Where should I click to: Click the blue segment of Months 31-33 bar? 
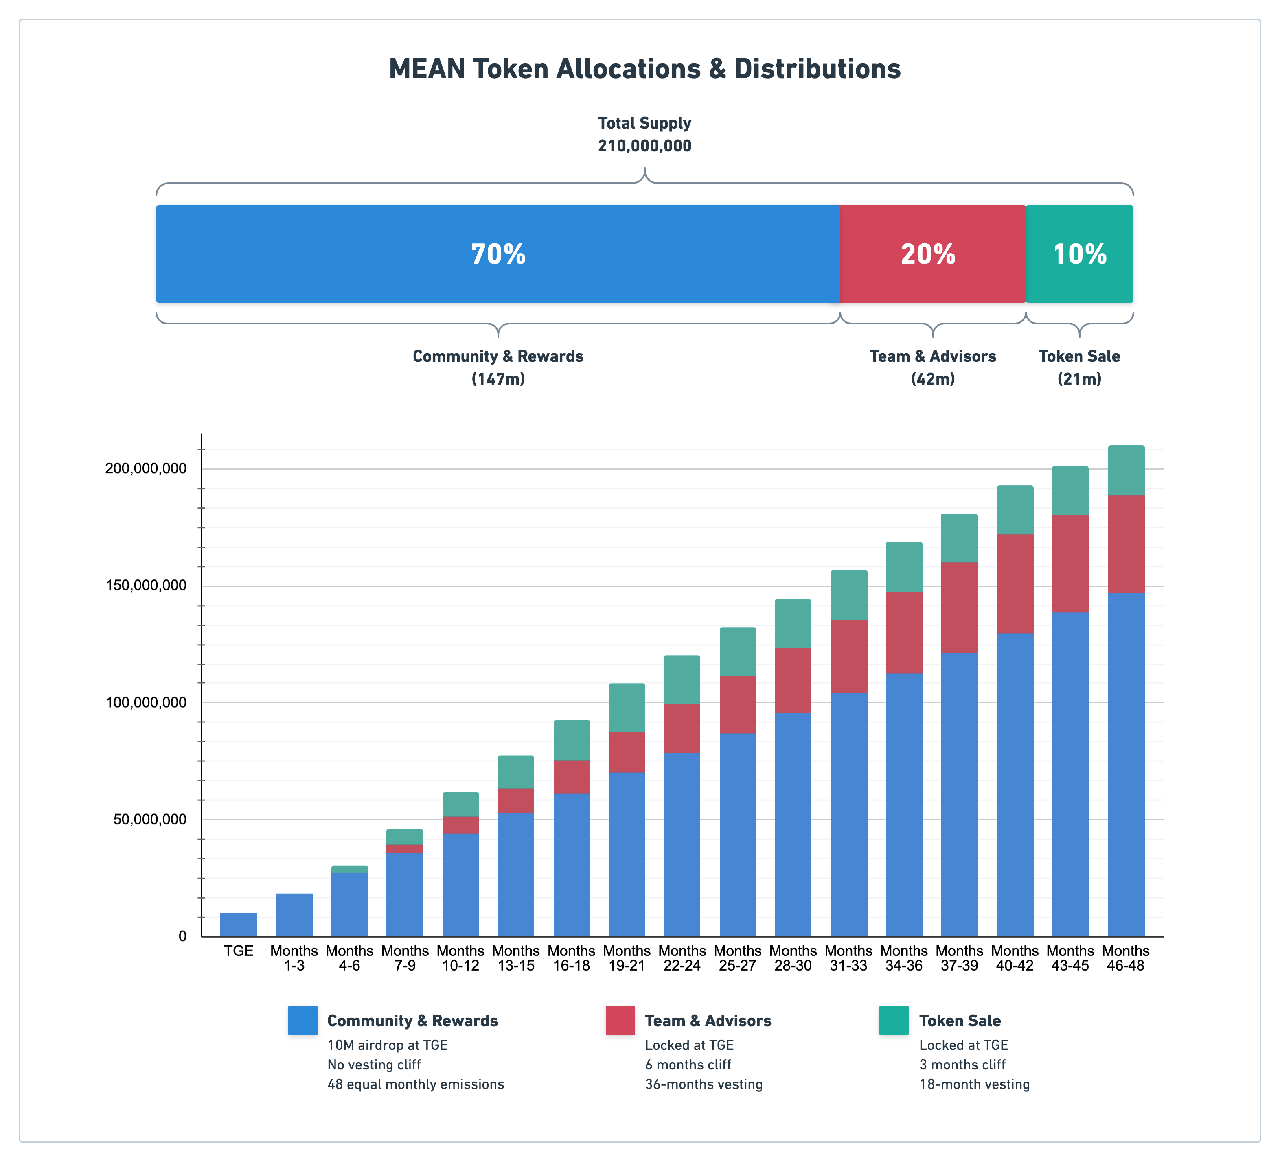point(849,815)
